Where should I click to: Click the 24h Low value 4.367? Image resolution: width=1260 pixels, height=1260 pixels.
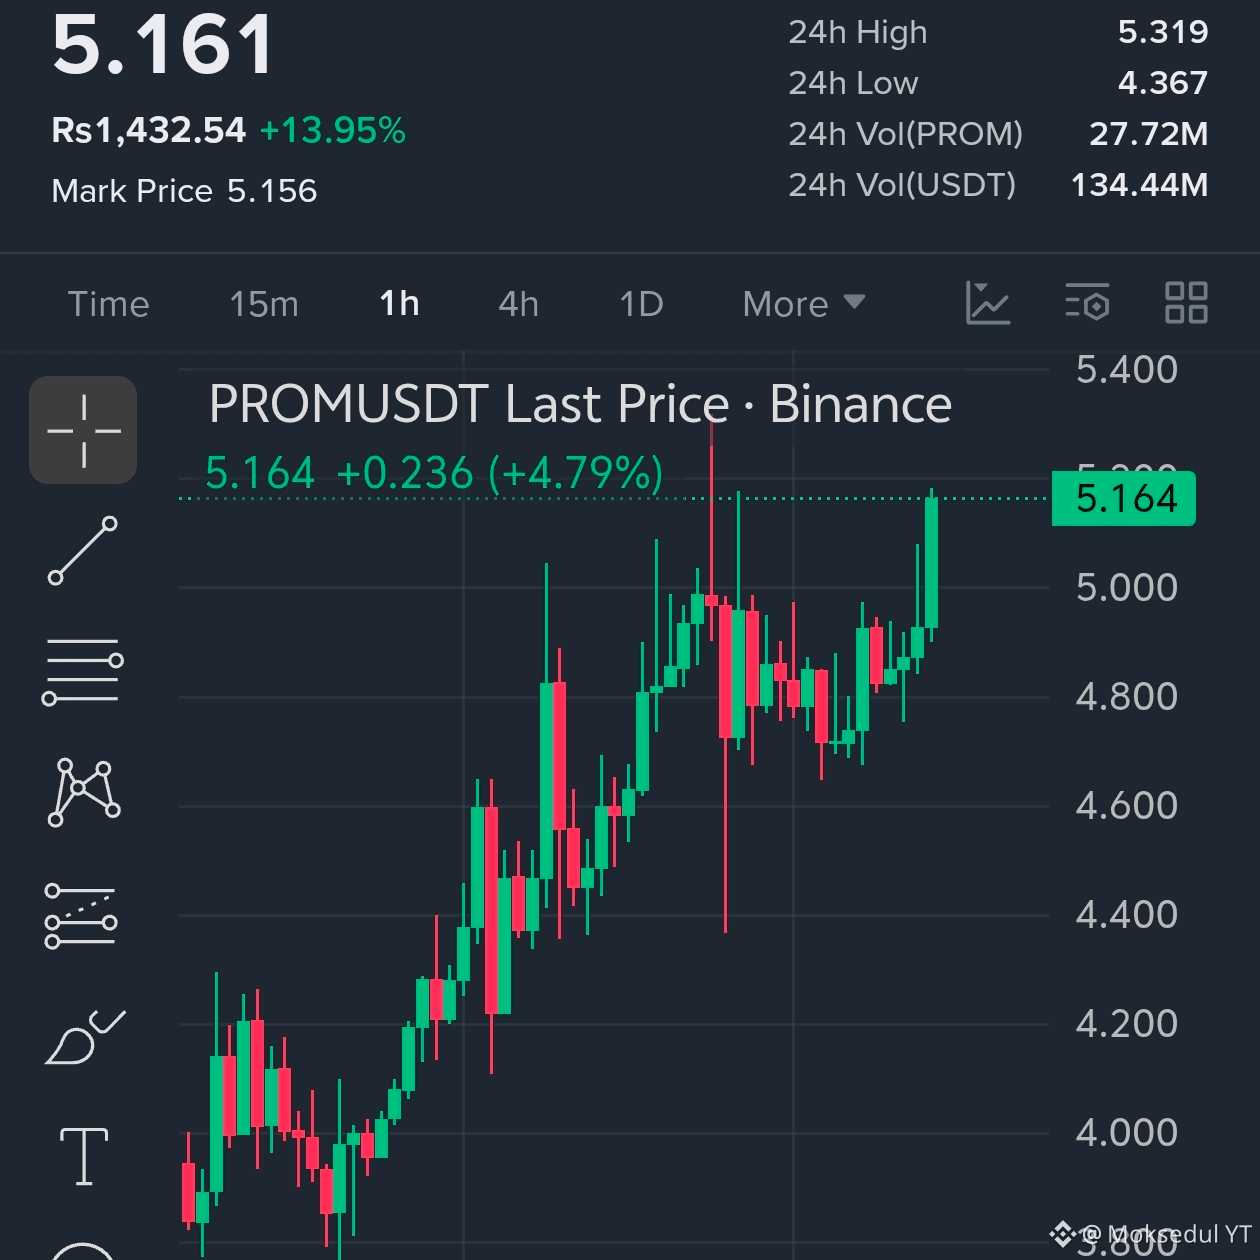[1163, 83]
